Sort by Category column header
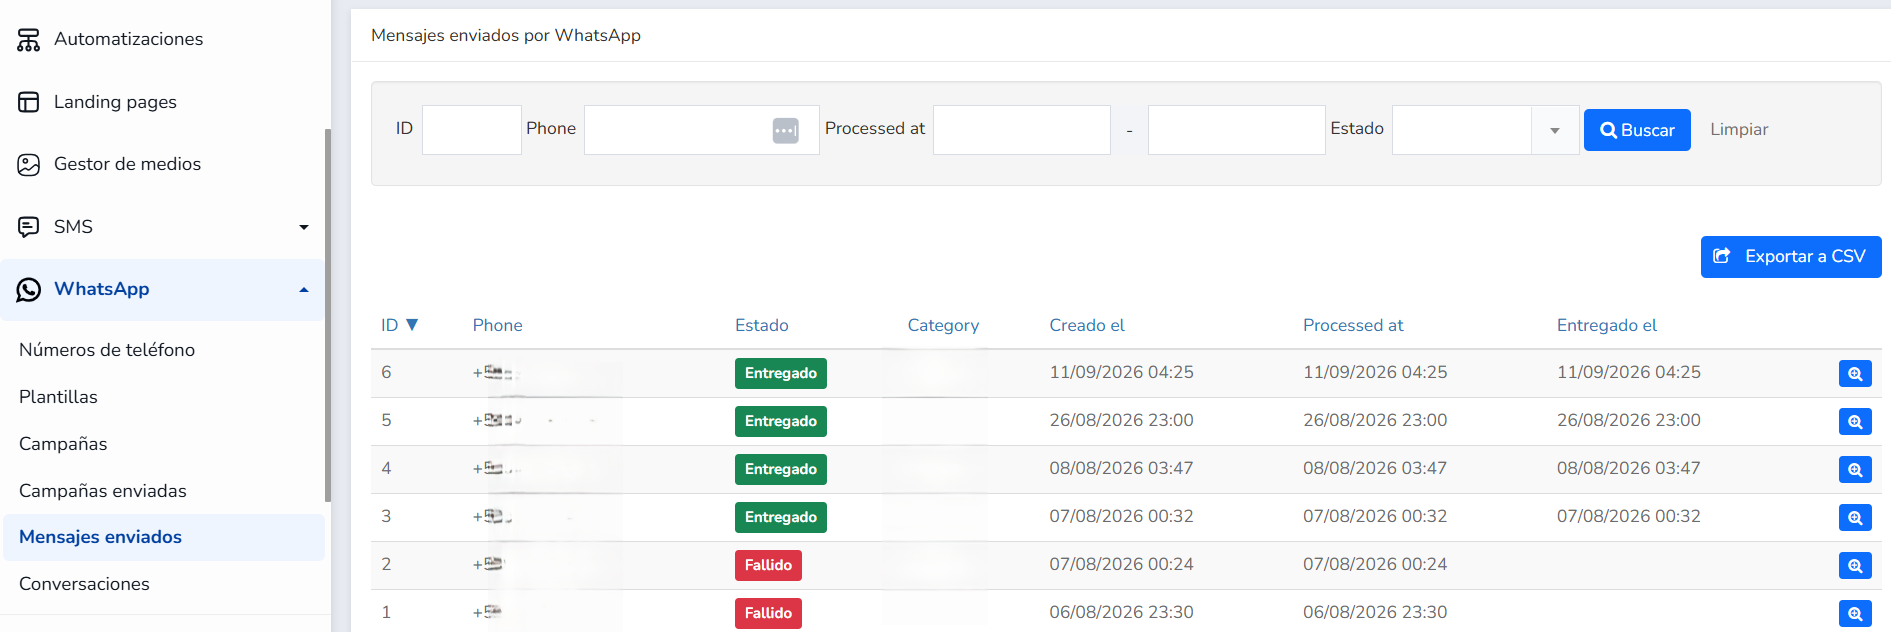Viewport: 1891px width, 632px height. (943, 325)
